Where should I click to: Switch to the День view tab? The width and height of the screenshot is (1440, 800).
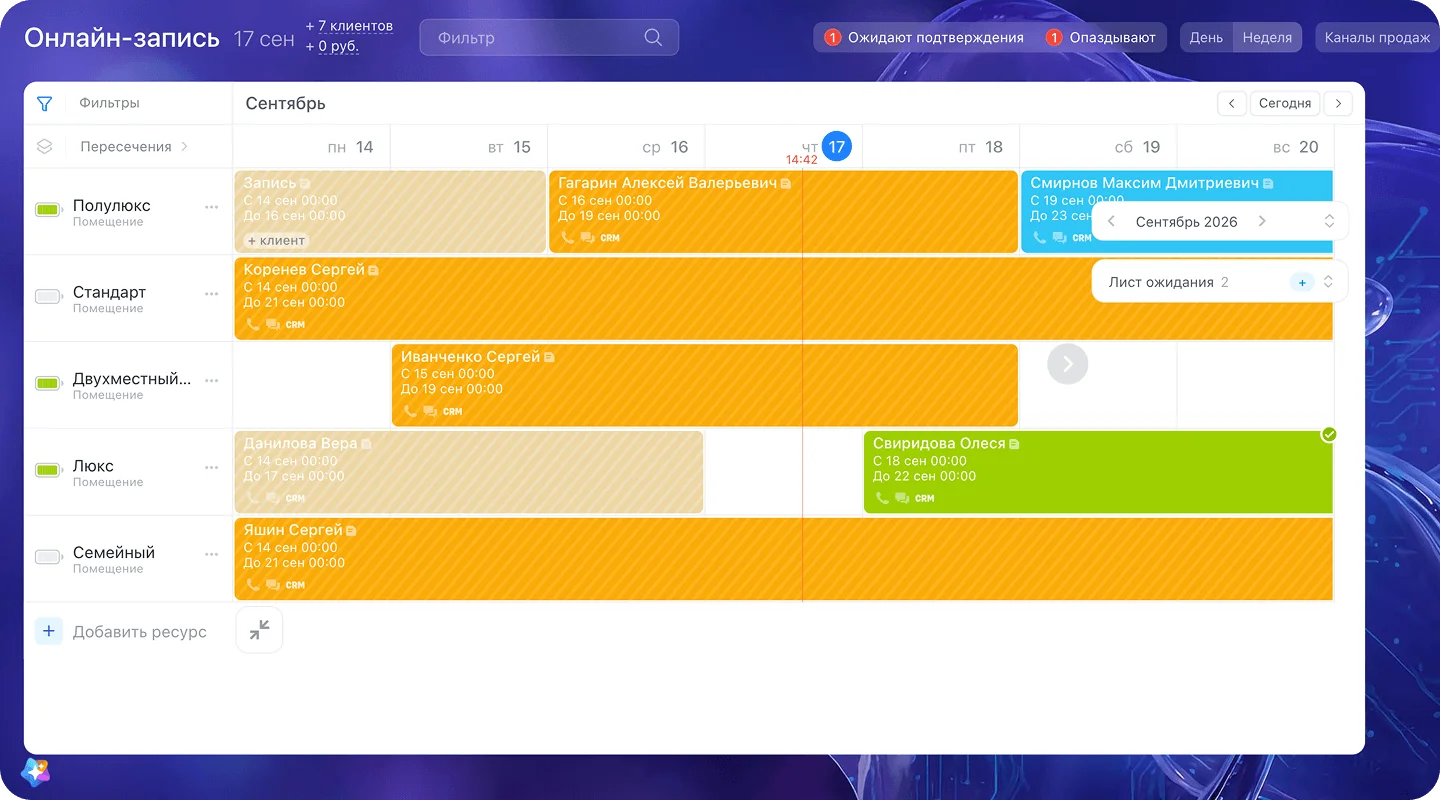pos(1206,38)
